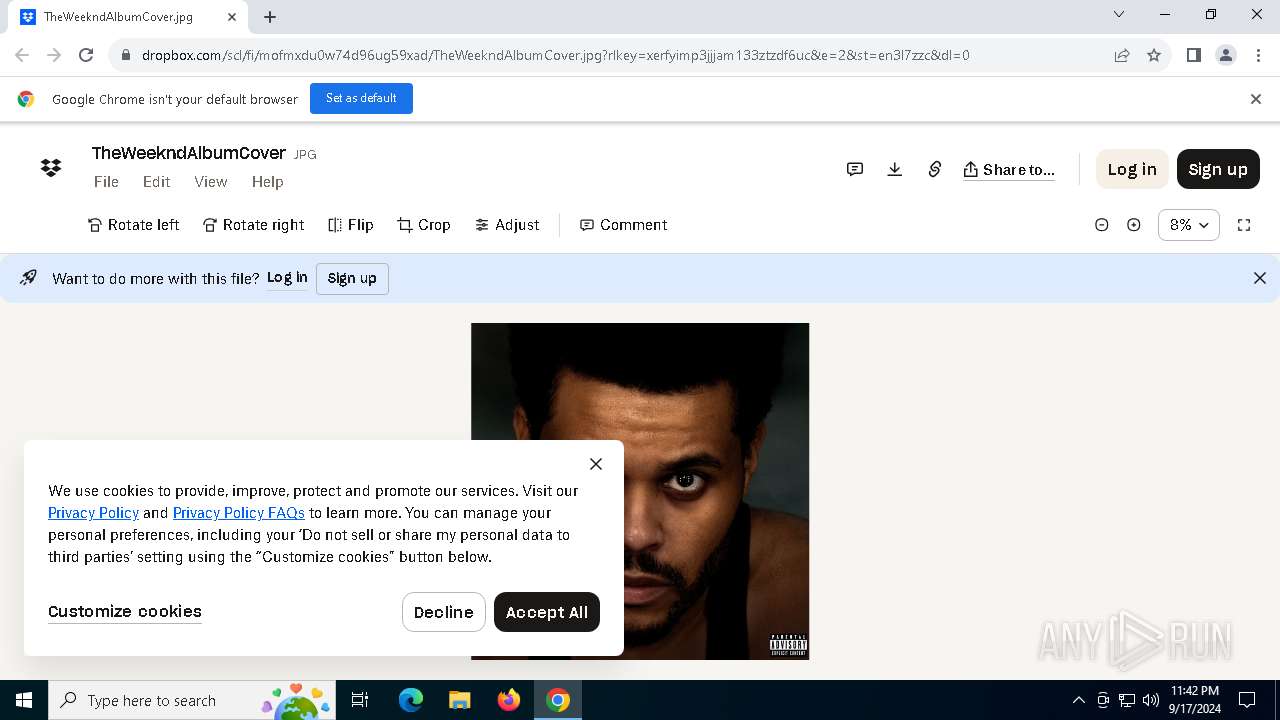This screenshot has height=720, width=1280.
Task: Open the Chrome profile icon
Action: pyautogui.click(x=1226, y=55)
